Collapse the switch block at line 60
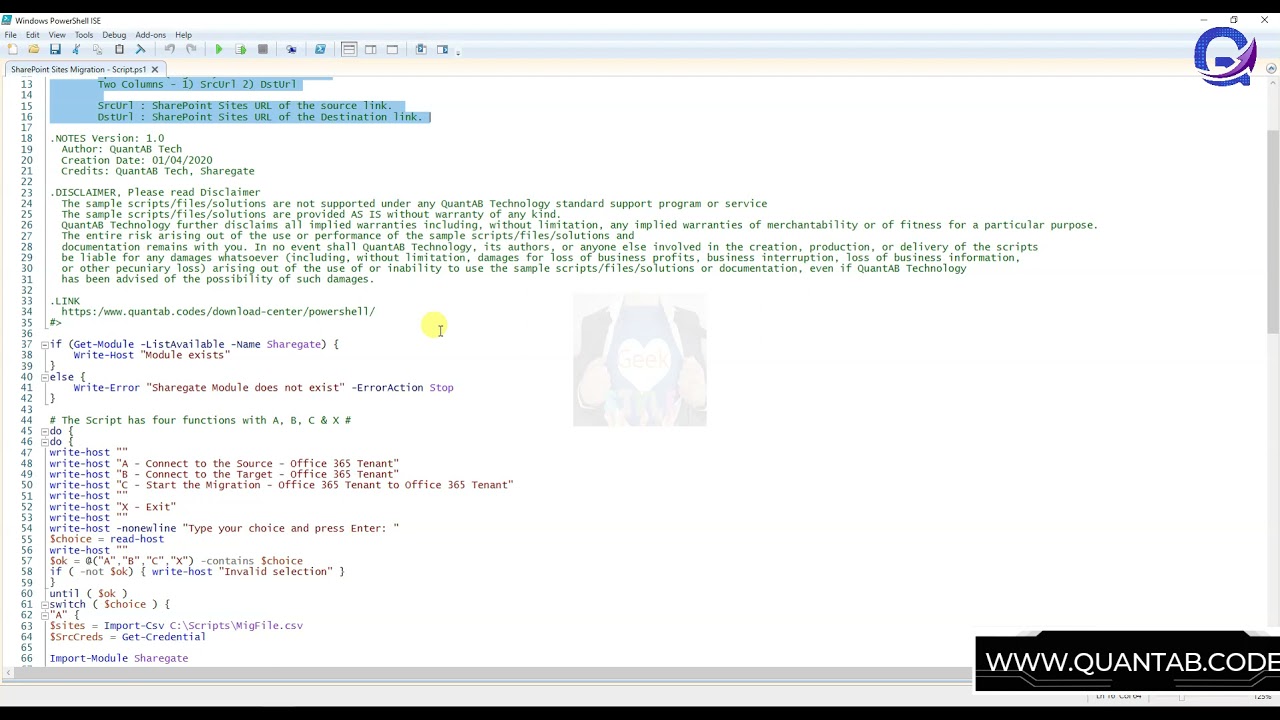Image resolution: width=1280 pixels, height=720 pixels. pos(44,604)
